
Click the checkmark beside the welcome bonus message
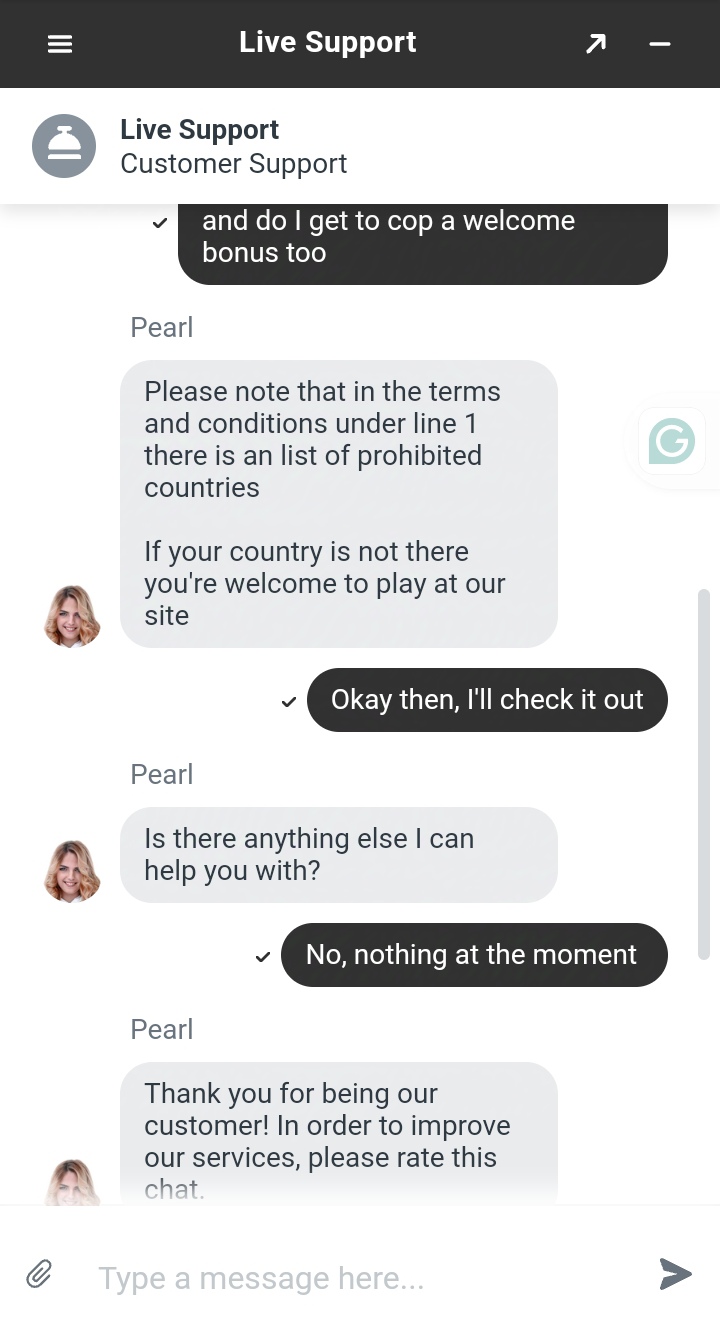click(159, 222)
